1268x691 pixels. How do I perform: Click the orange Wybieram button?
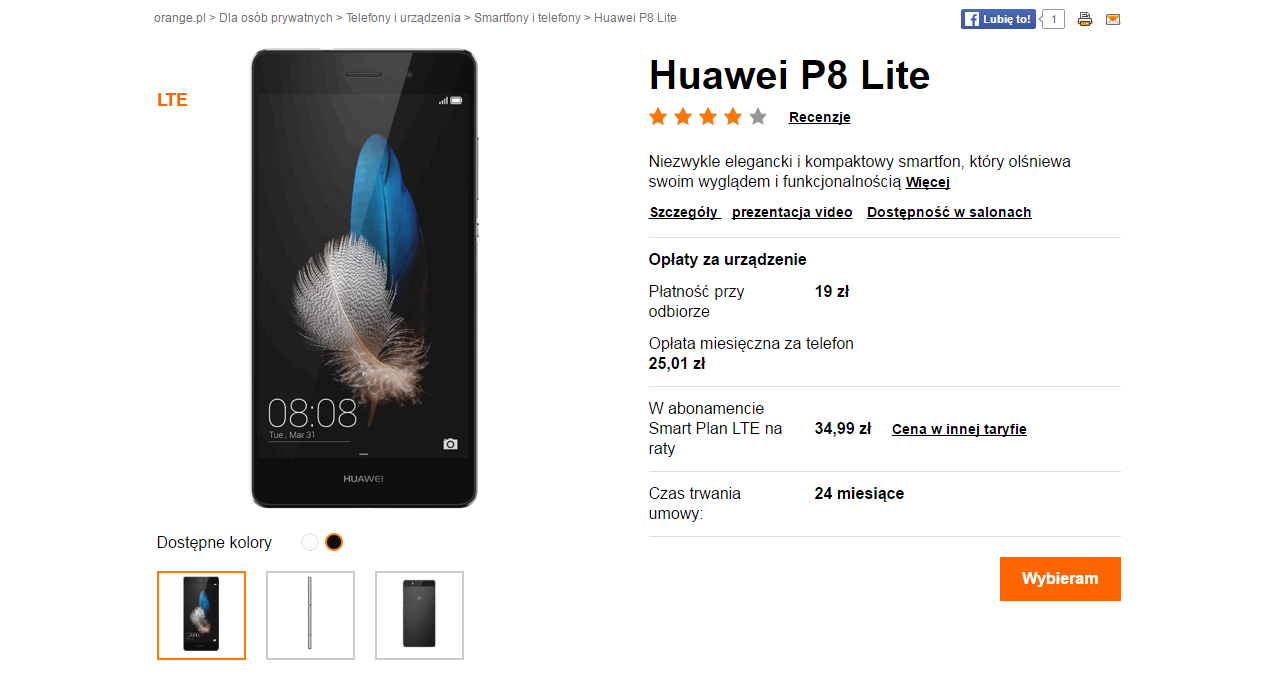click(1060, 579)
